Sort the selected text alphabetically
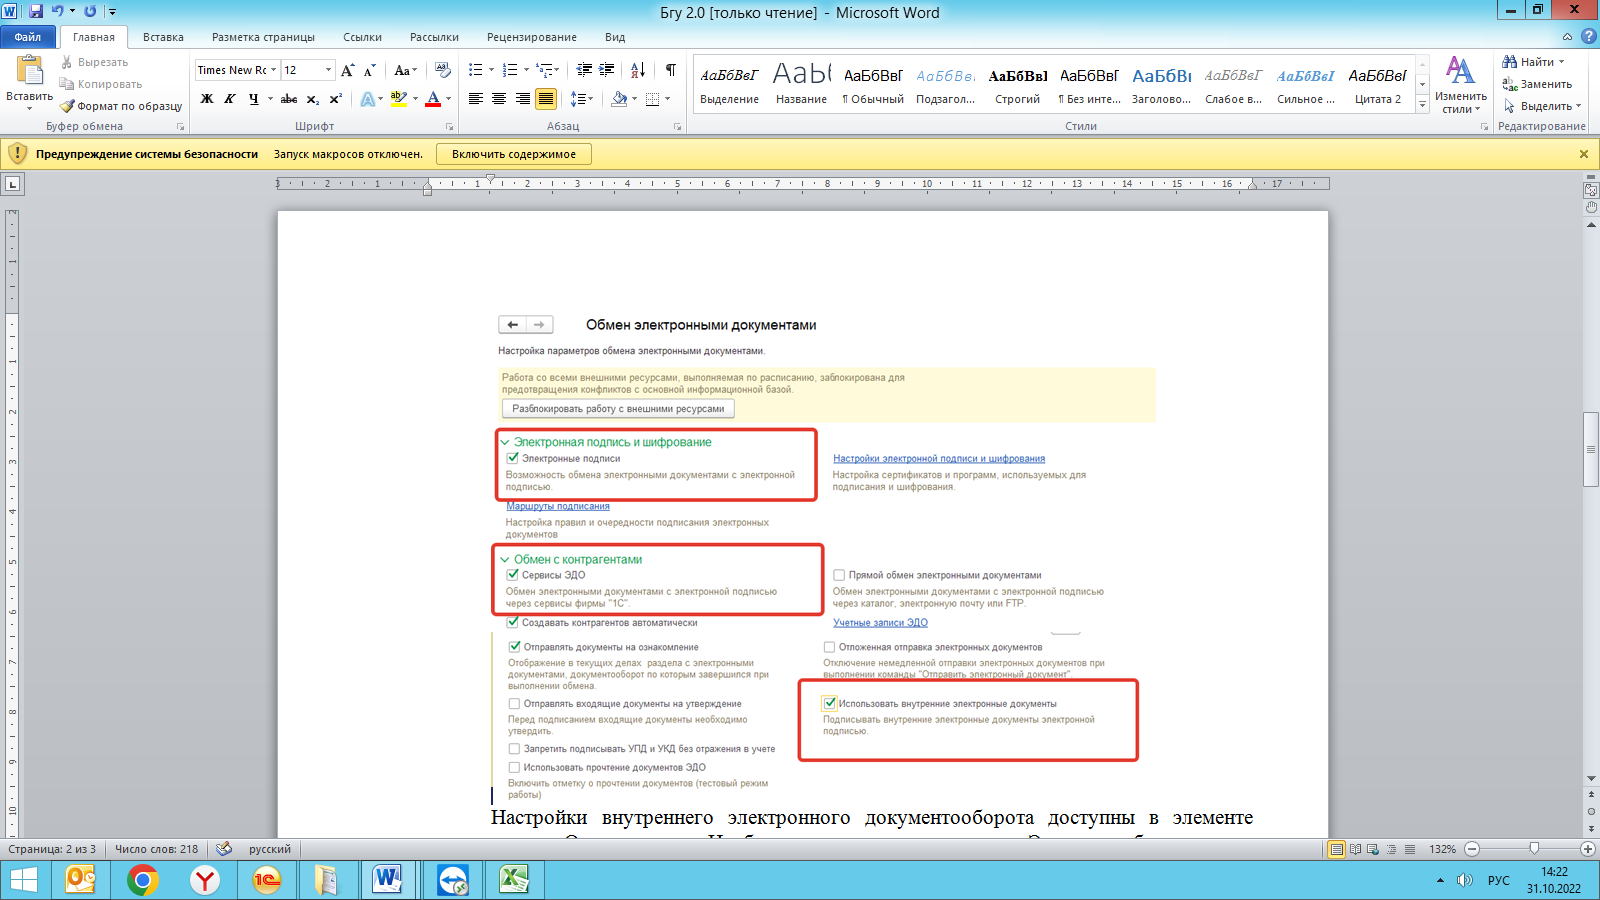This screenshot has width=1600, height=900. 637,70
